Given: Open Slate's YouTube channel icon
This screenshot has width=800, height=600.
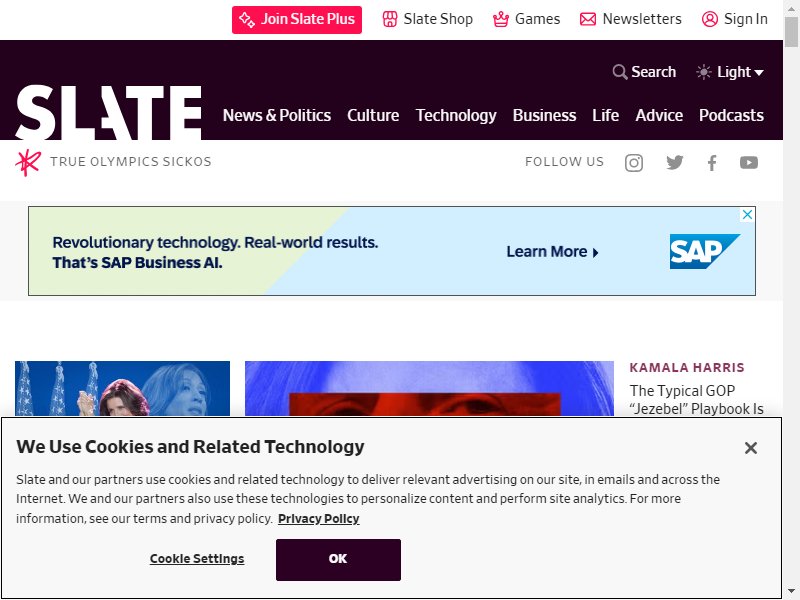Looking at the screenshot, I should click(x=748, y=163).
